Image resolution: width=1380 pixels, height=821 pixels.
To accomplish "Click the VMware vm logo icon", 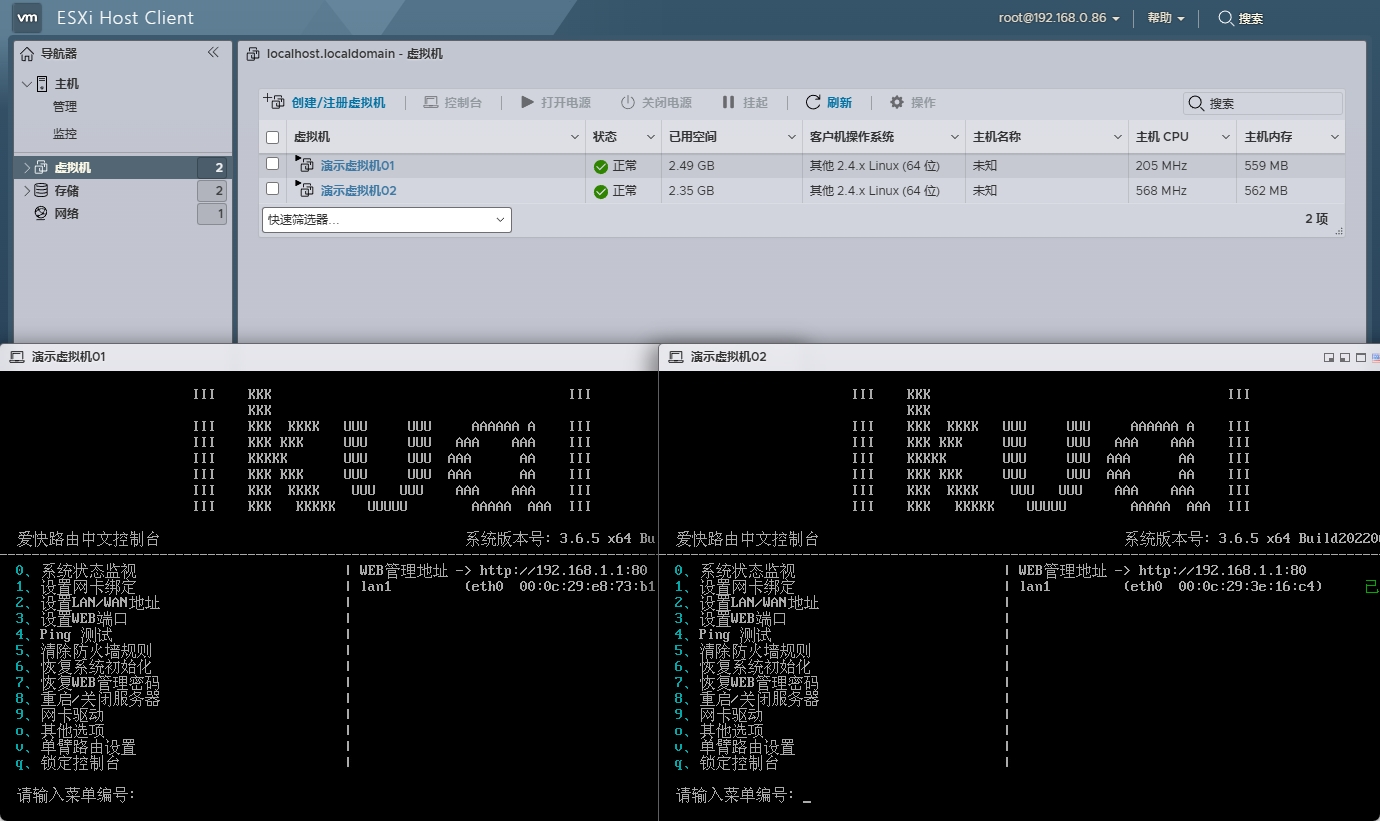I will (x=28, y=18).
